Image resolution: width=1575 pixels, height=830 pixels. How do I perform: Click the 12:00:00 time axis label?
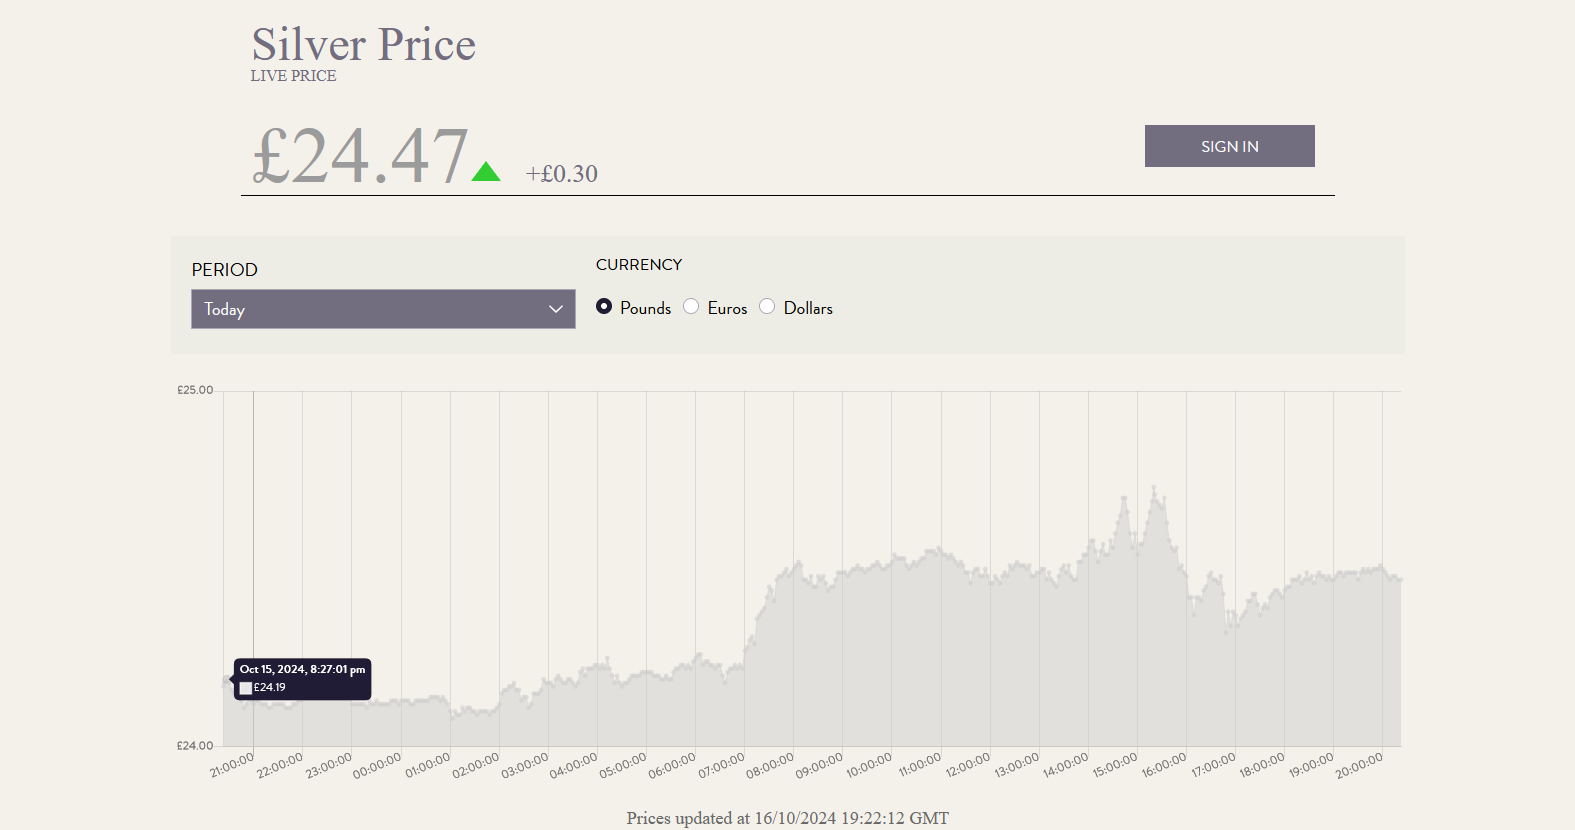[968, 765]
